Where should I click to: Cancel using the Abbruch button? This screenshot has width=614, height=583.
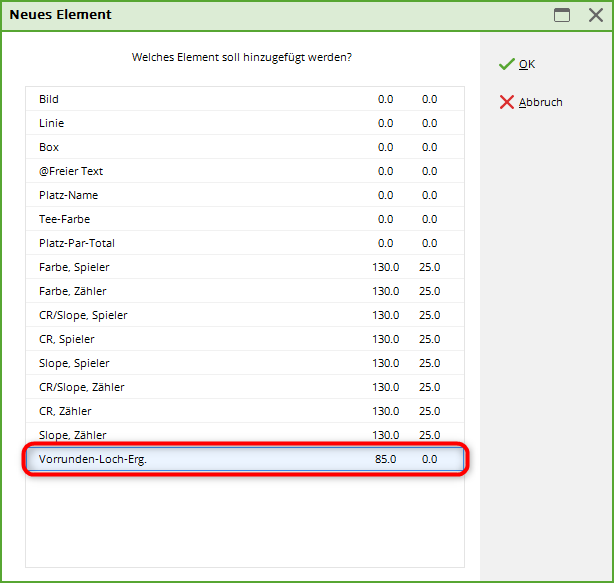coord(540,102)
